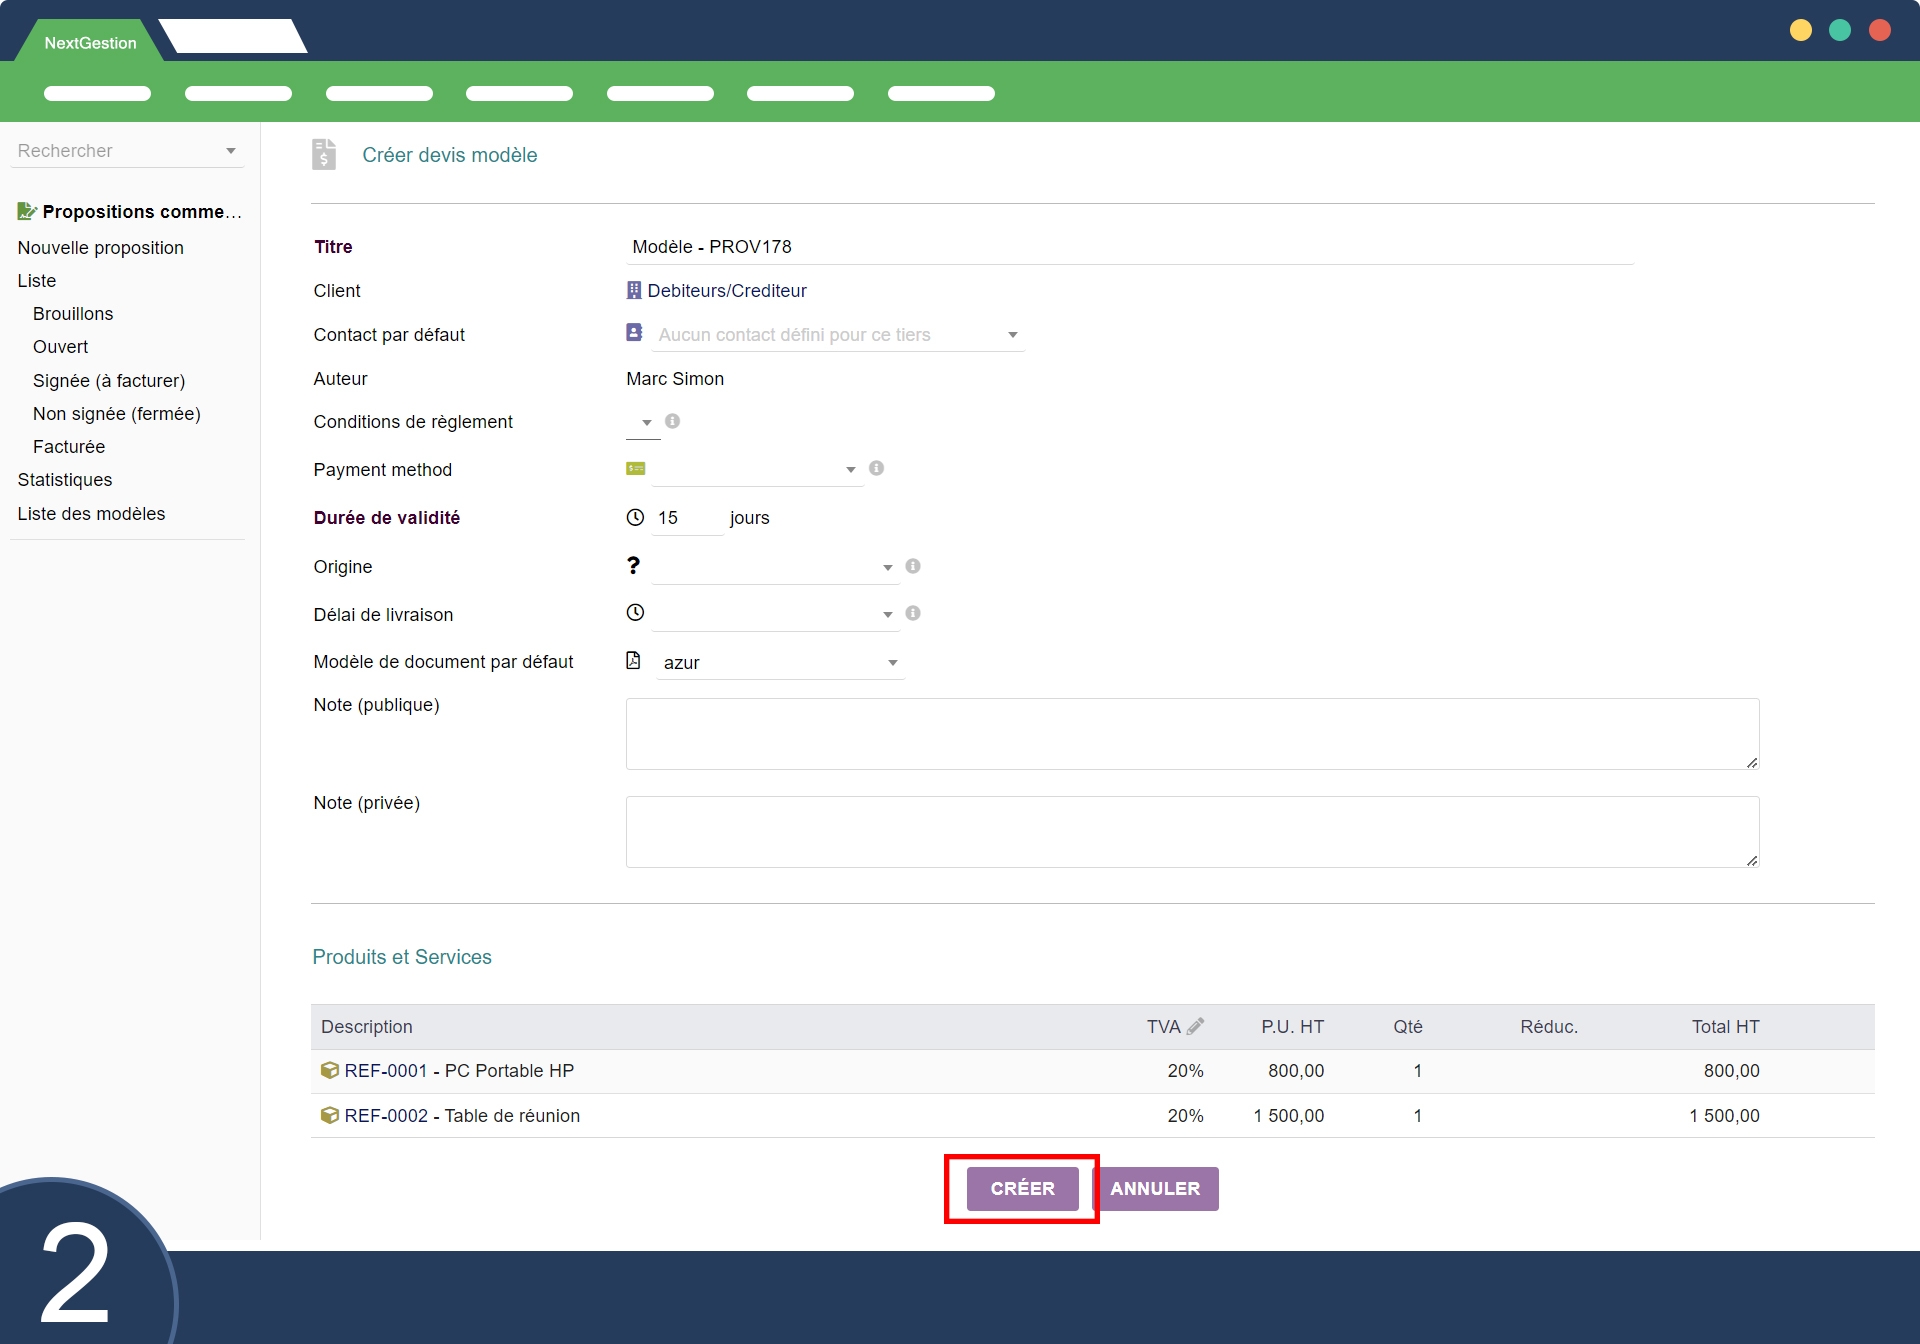The width and height of the screenshot is (1920, 1344).
Task: Go to Brouillons list in sidebar
Action: pyautogui.click(x=73, y=313)
